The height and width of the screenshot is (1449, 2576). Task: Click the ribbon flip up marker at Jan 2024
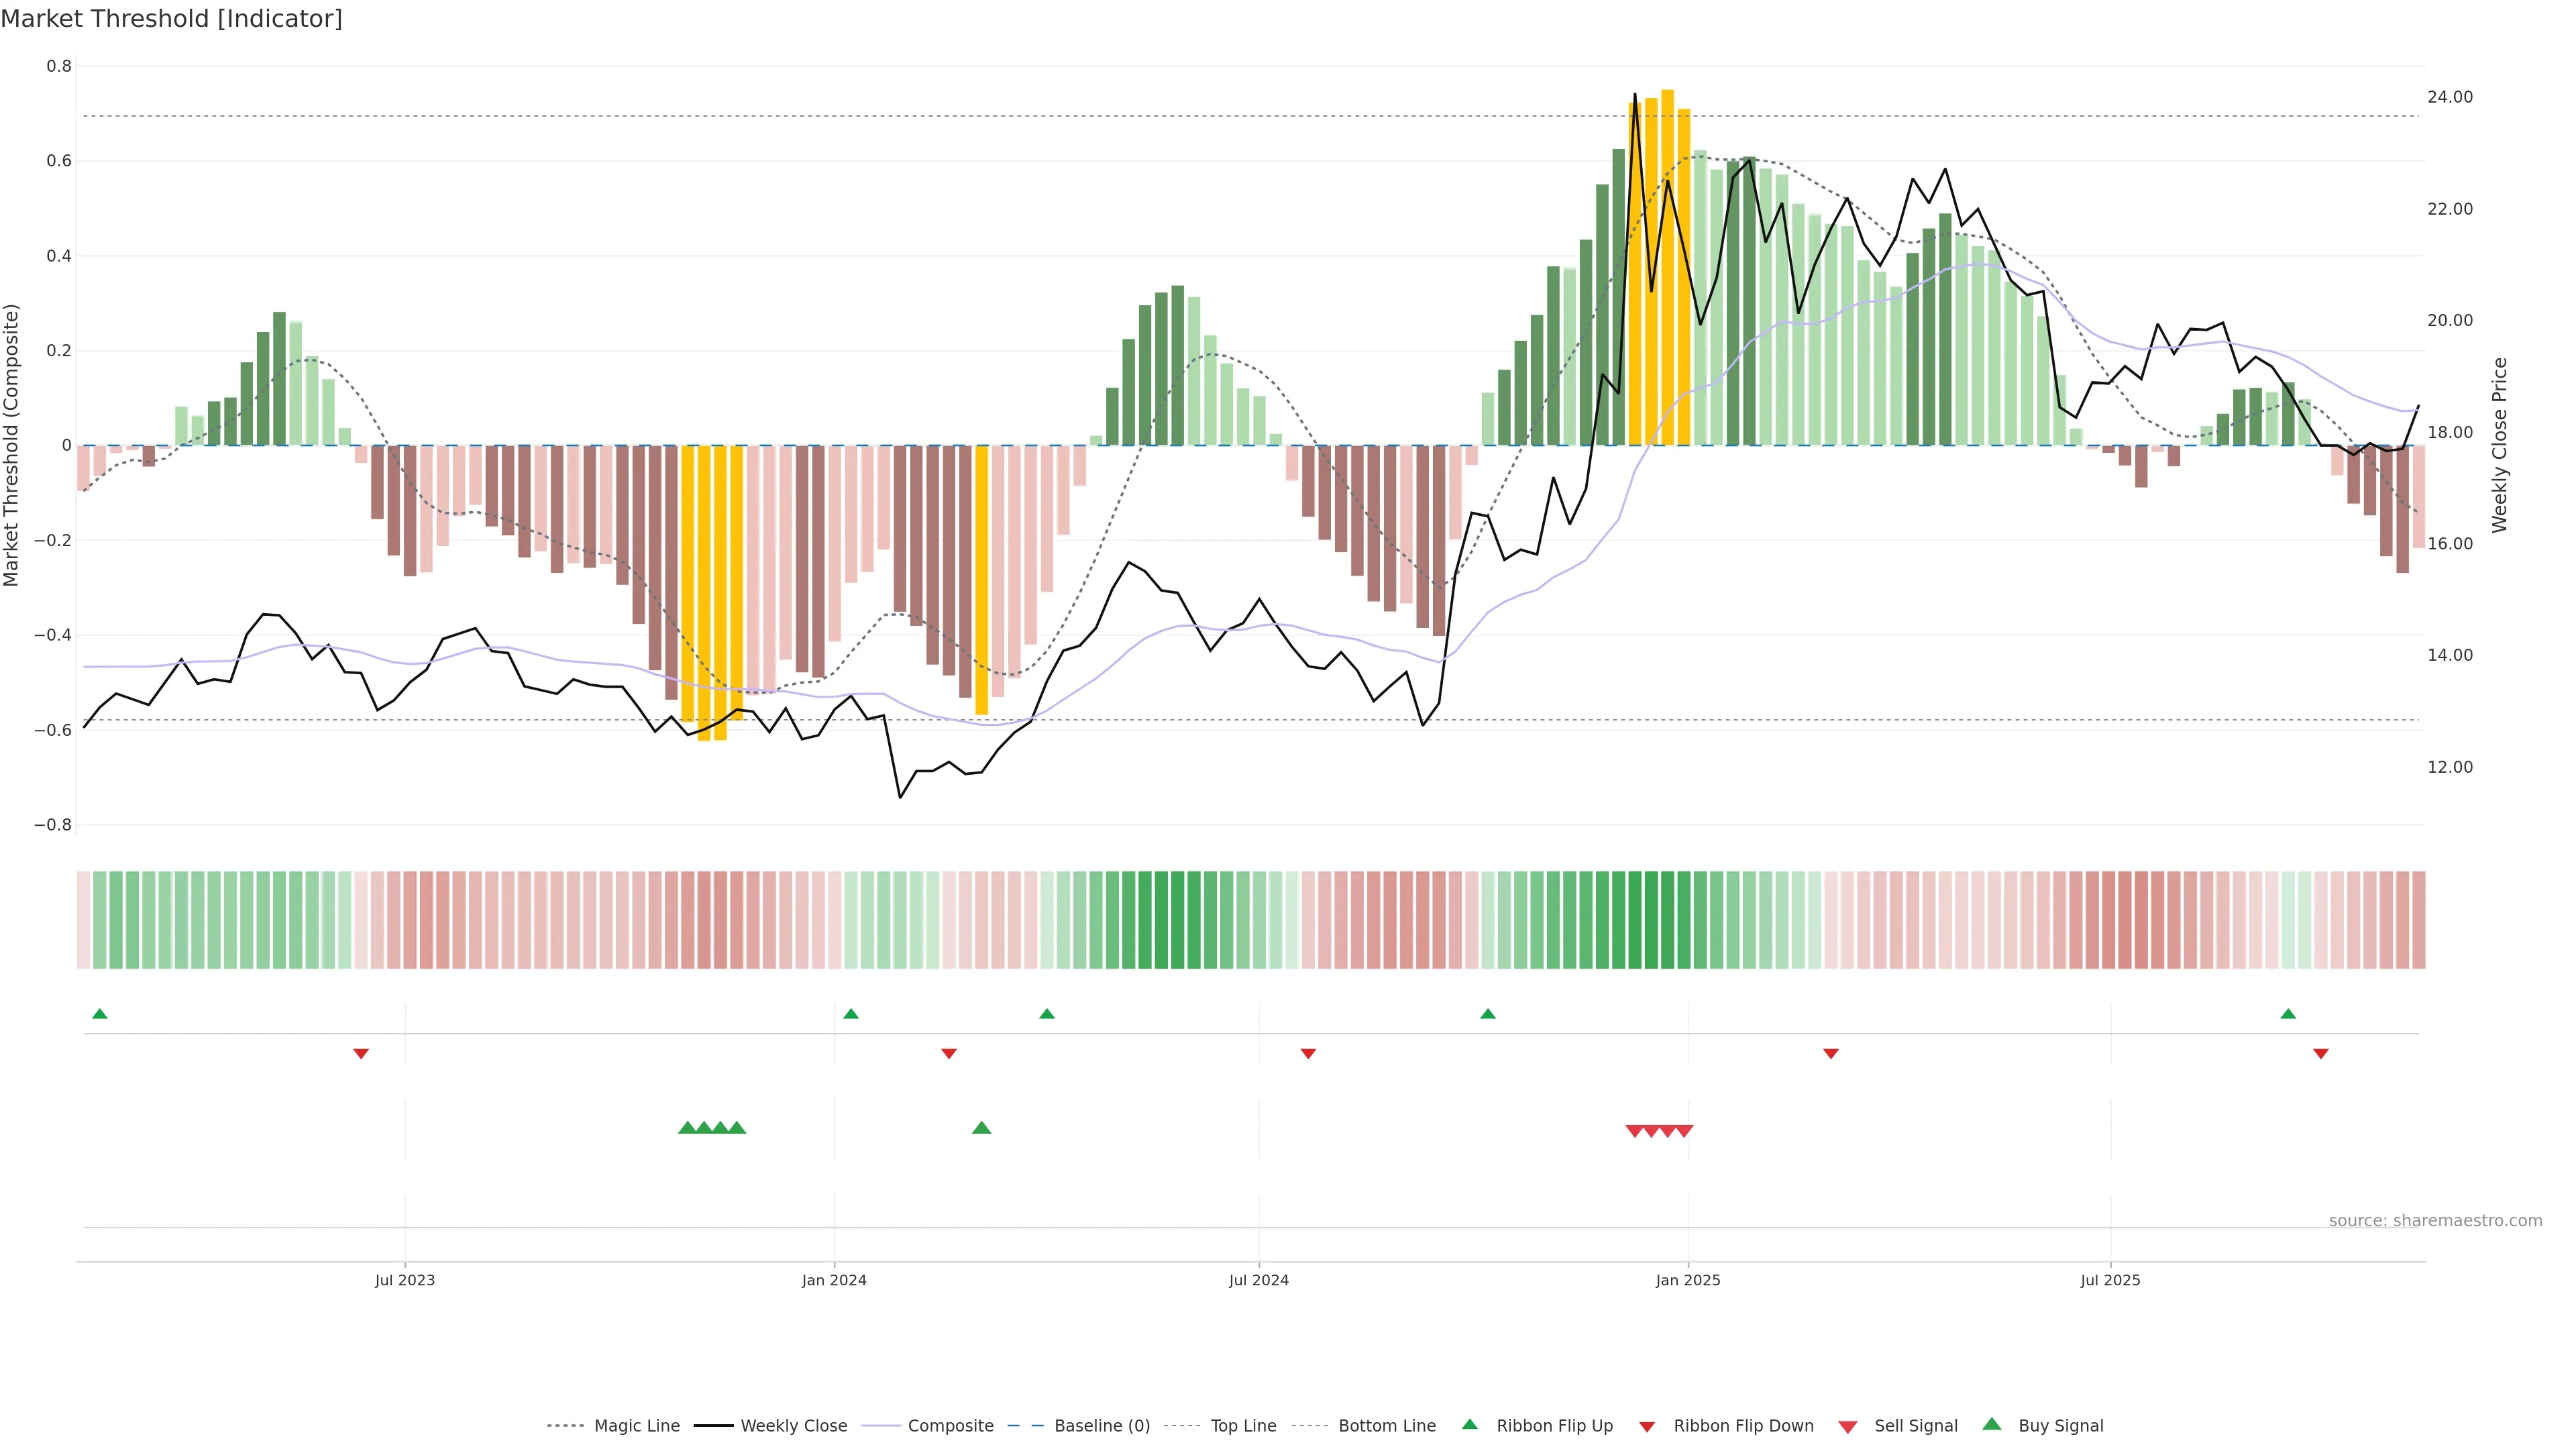tap(850, 1014)
